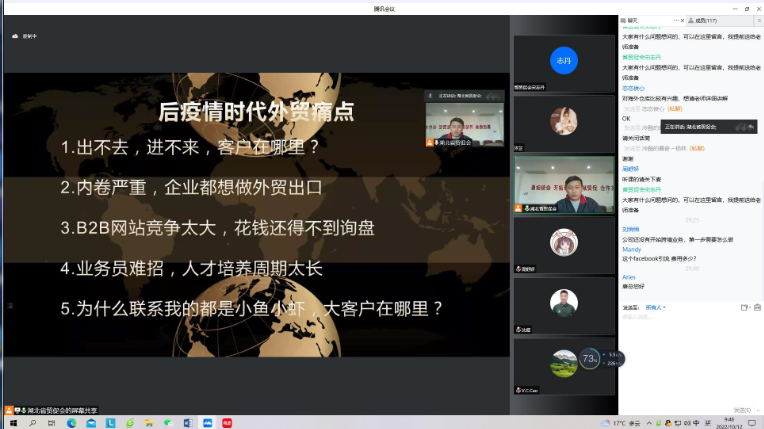Click the 73% floating performance widget

pyautogui.click(x=590, y=357)
